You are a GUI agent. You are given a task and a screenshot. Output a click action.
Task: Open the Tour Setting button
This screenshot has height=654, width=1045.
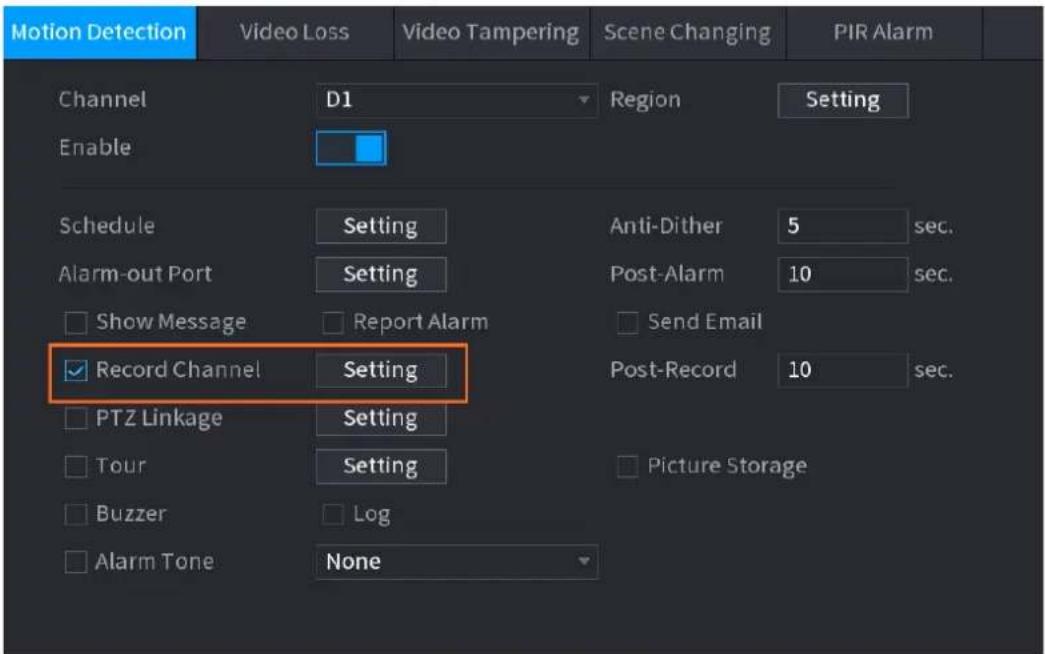tap(381, 466)
